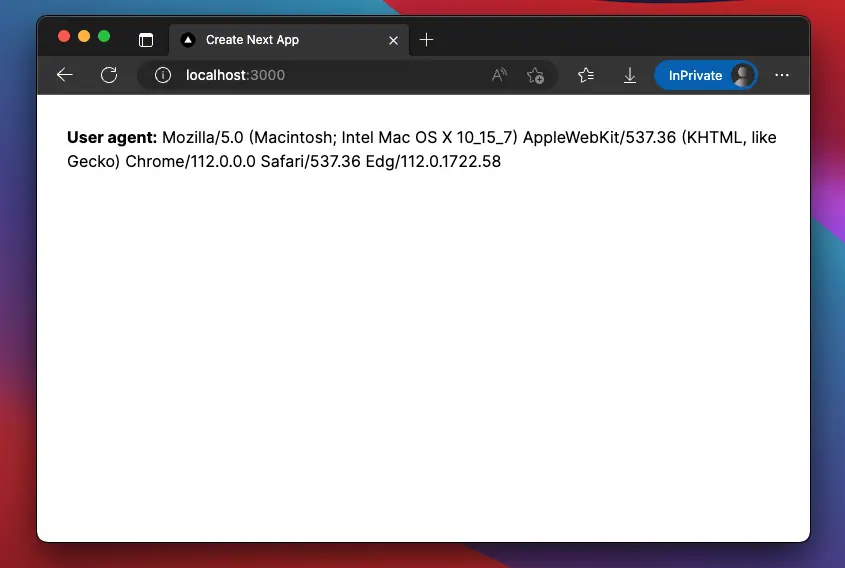Select the Create Next App tab
The image size is (845, 568).
(289, 40)
